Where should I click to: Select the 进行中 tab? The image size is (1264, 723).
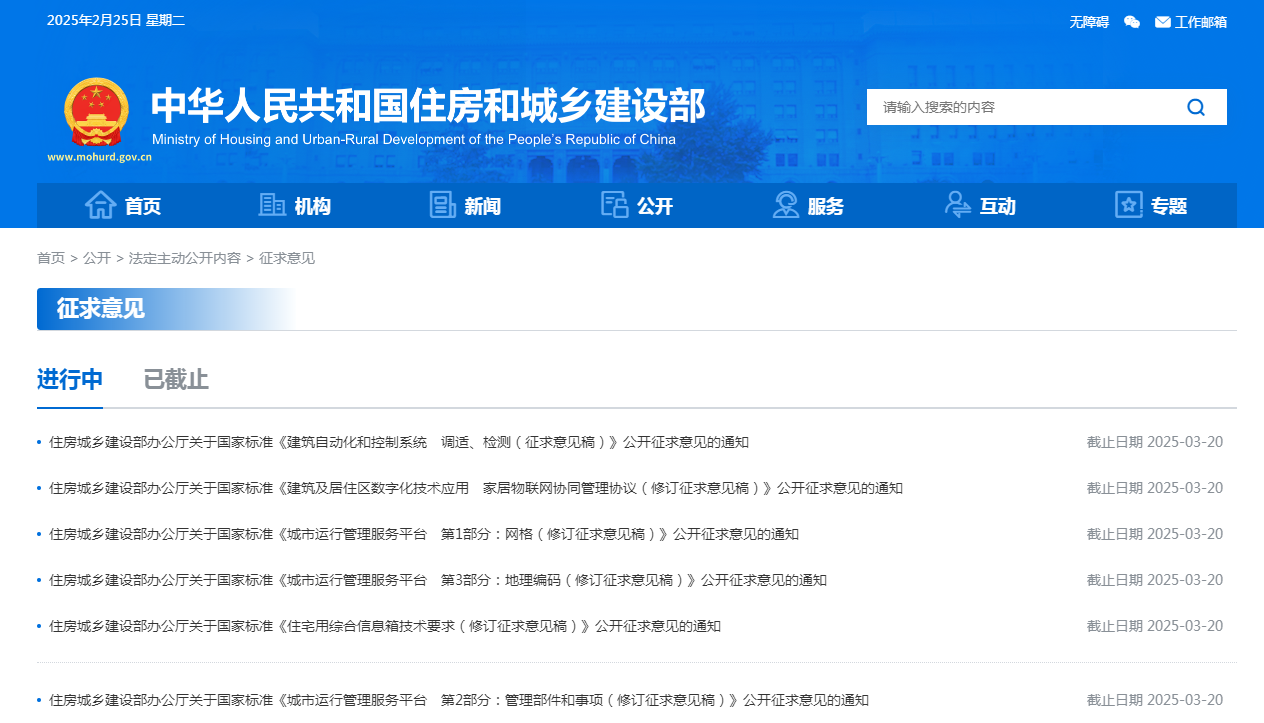[70, 380]
